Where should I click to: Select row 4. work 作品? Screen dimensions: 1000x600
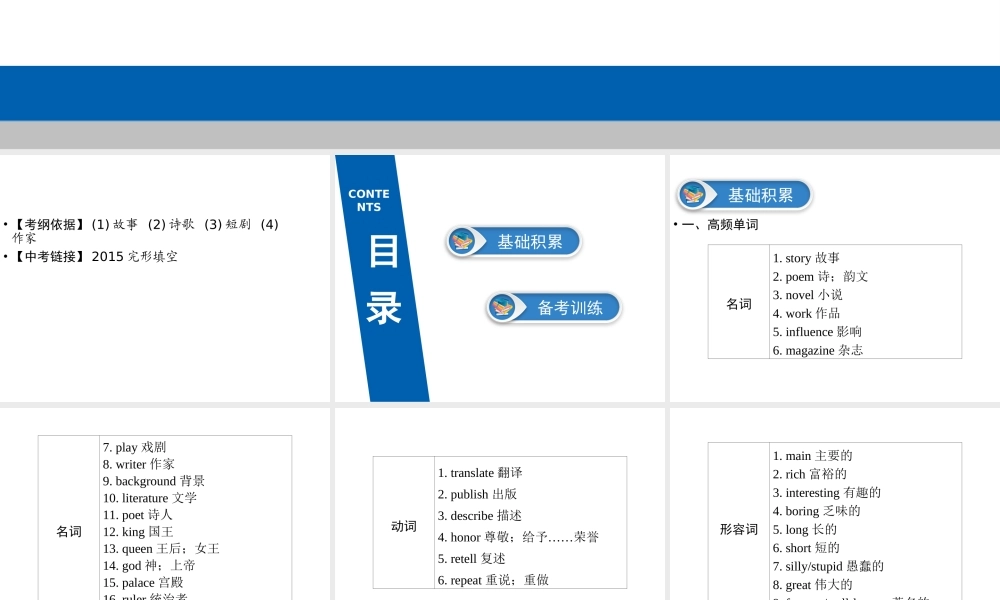806,313
